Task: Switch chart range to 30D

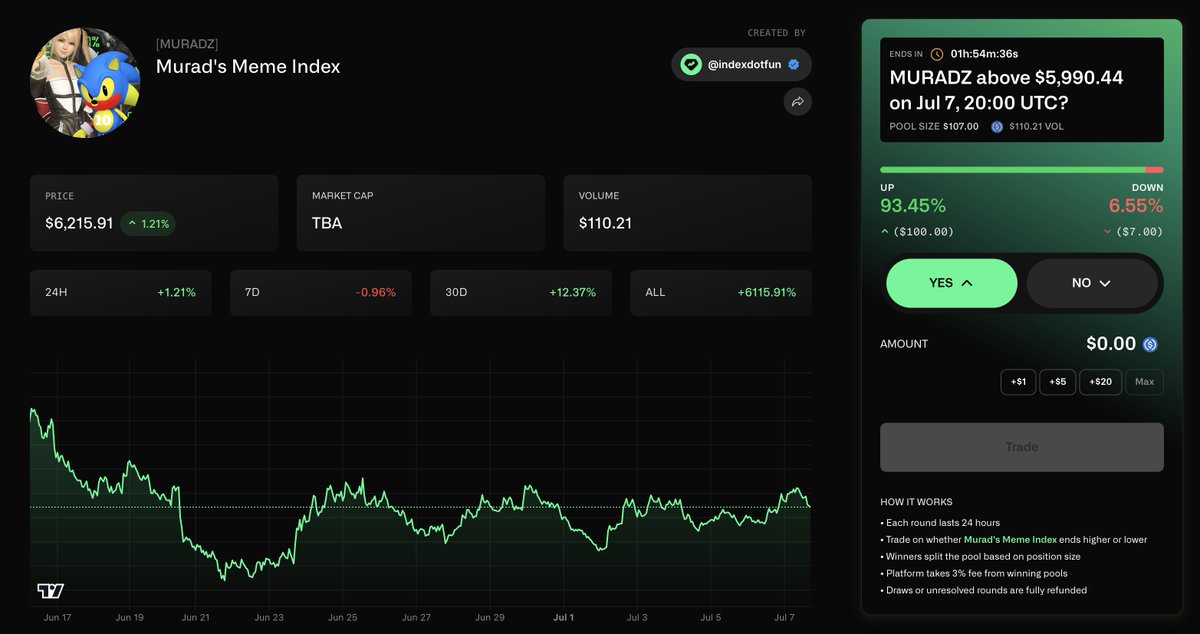Action: (x=520, y=293)
